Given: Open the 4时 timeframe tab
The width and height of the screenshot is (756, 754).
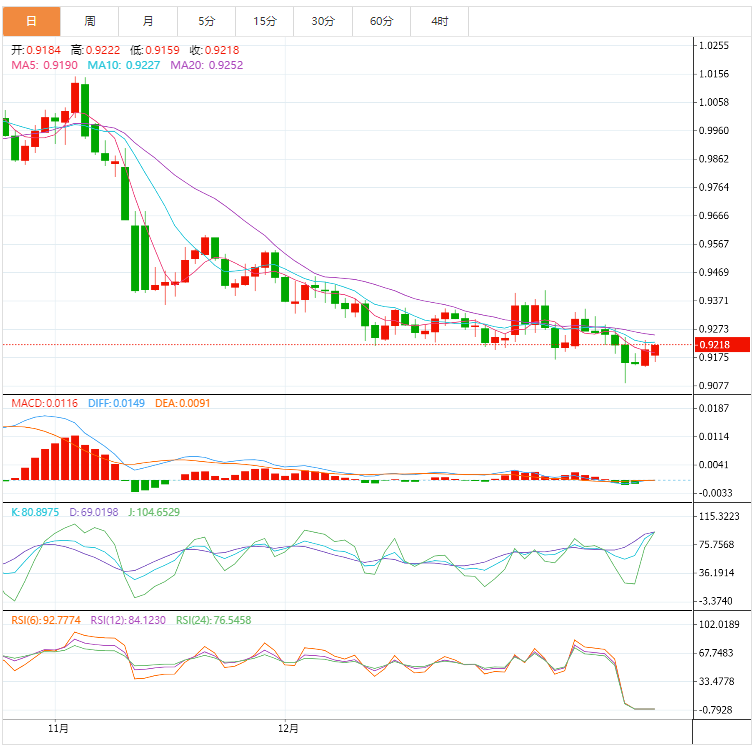Looking at the screenshot, I should coord(440,21).
